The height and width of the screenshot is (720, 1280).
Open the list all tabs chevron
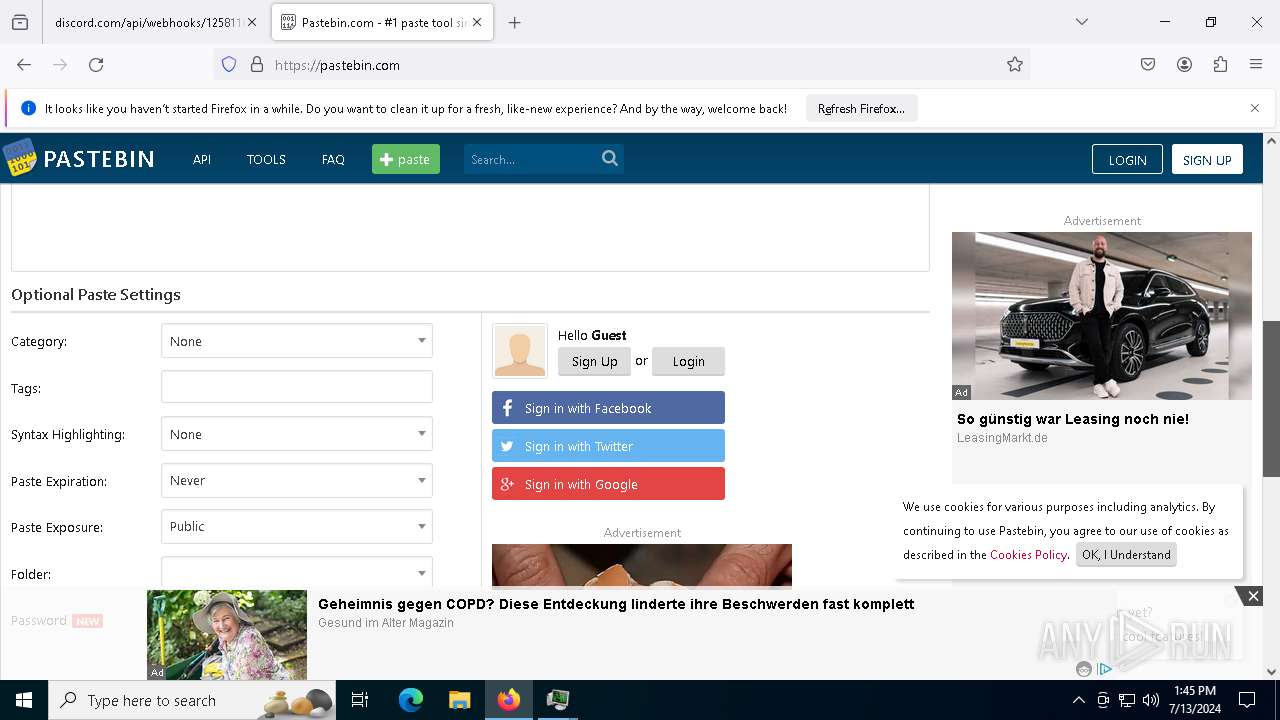pyautogui.click(x=1081, y=22)
